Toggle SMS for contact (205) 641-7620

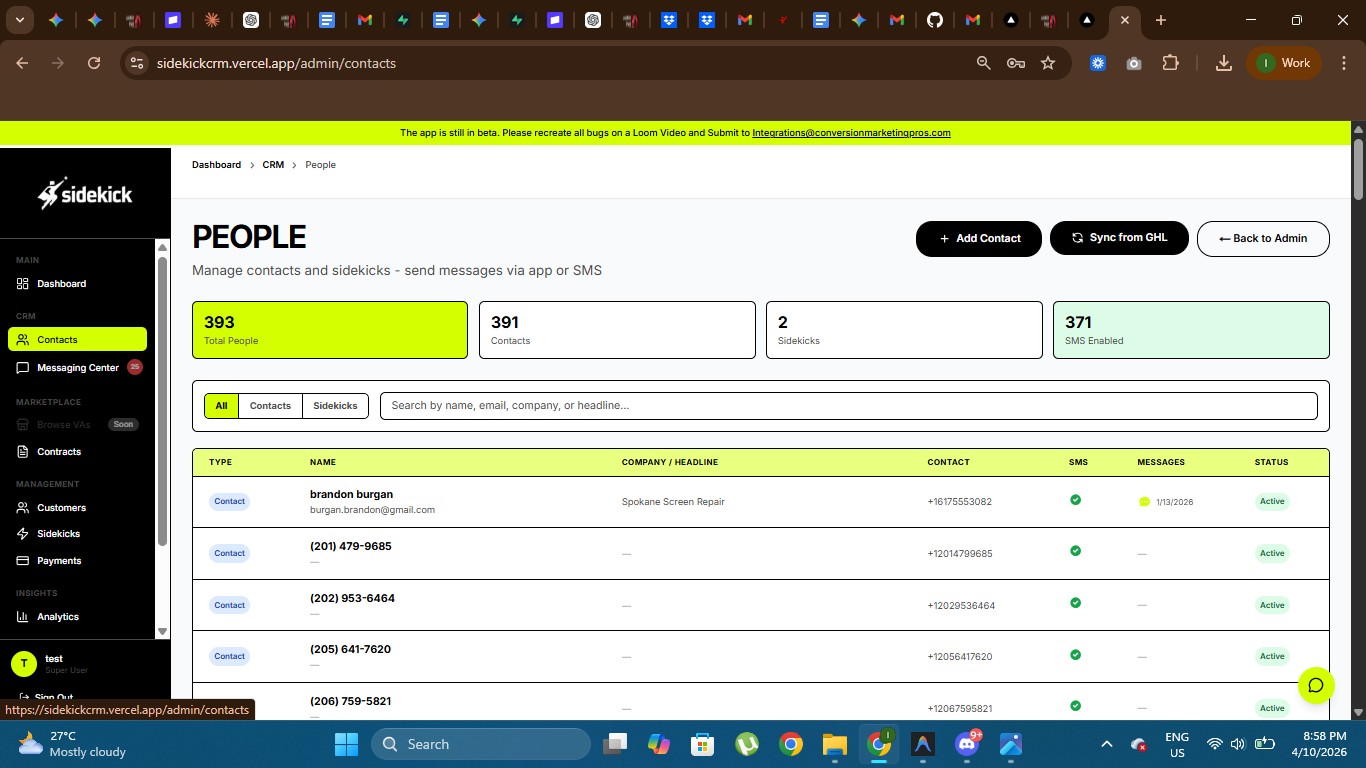pos(1075,656)
